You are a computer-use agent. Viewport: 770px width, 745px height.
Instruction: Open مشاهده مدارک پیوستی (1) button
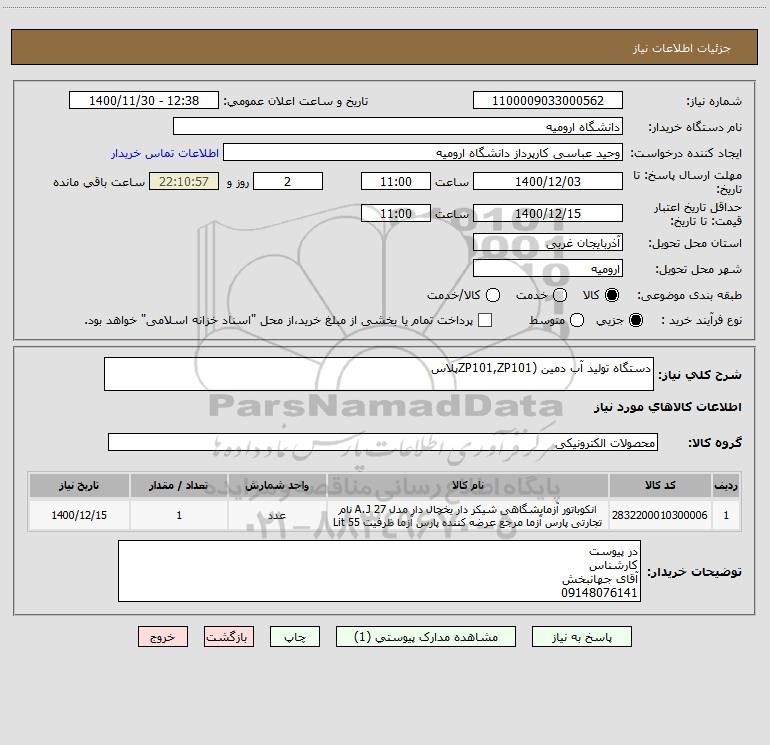[x=426, y=637]
